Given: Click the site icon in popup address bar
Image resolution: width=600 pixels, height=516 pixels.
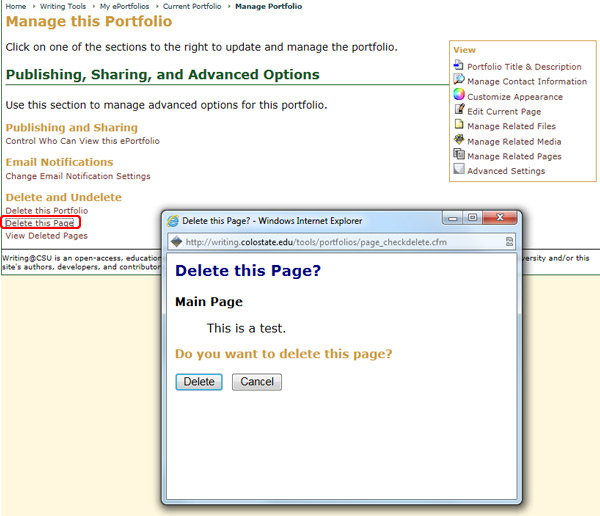Looking at the screenshot, I should pyautogui.click(x=176, y=242).
